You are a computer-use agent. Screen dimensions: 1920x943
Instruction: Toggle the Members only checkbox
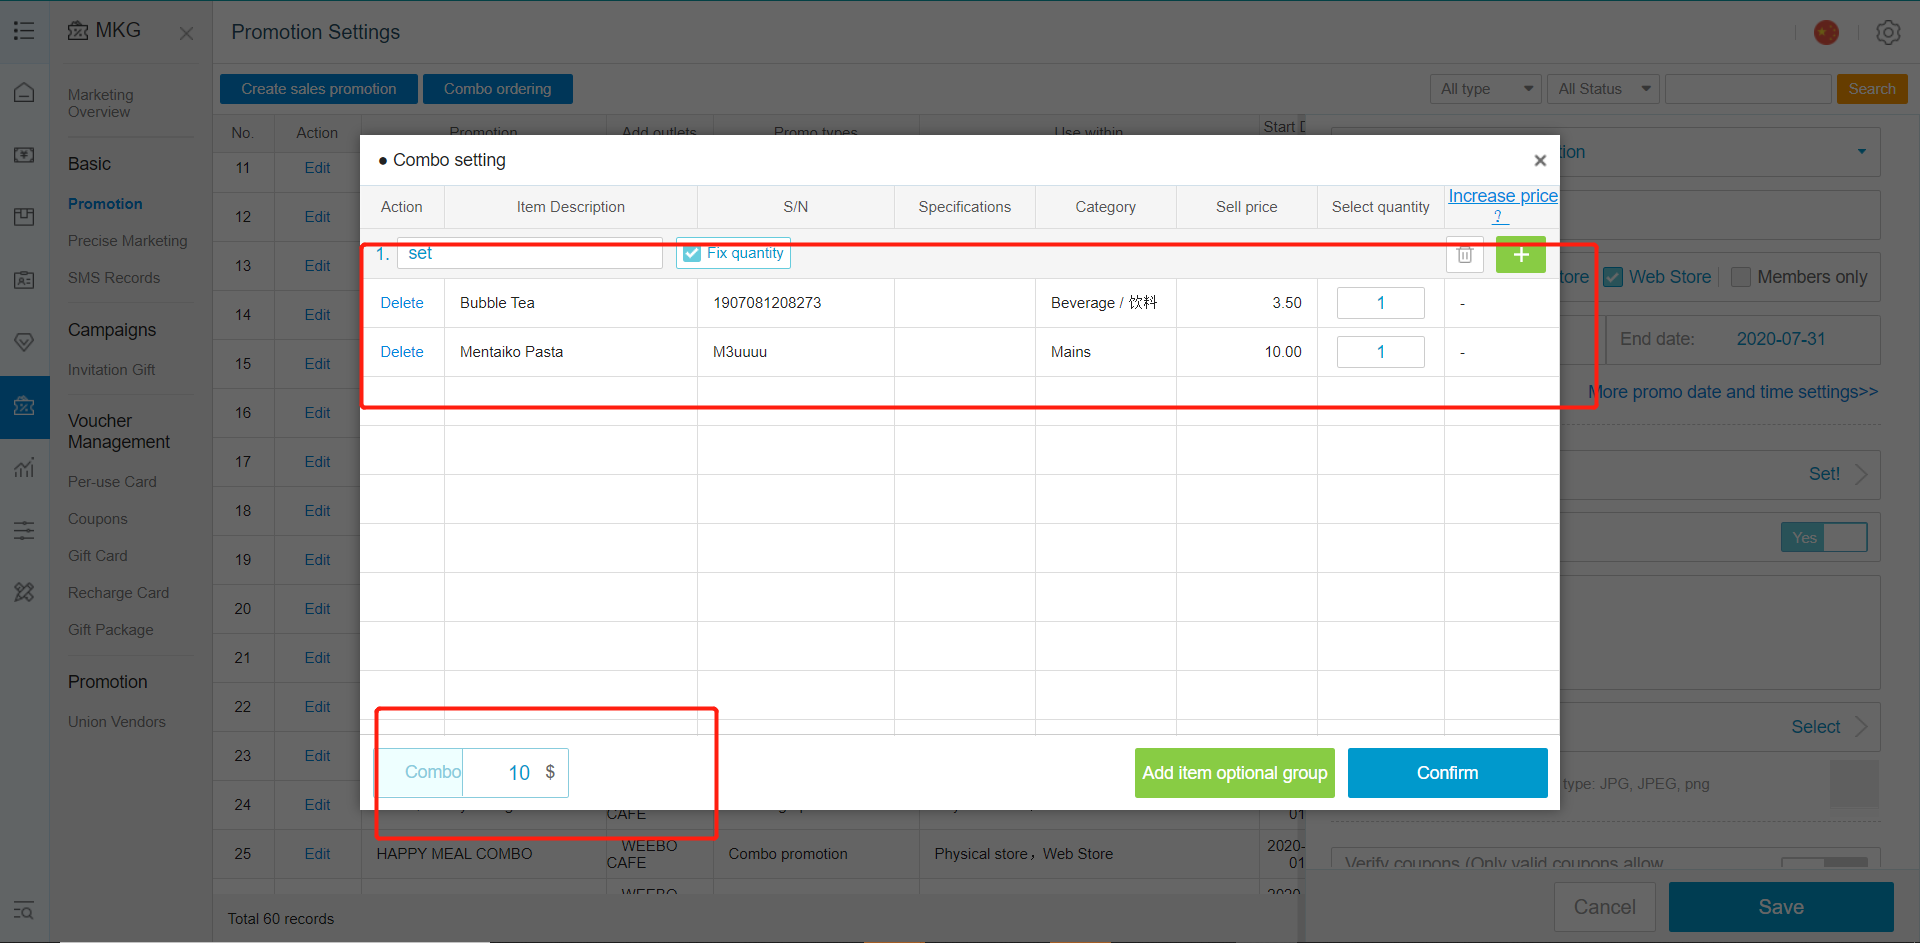1741,277
